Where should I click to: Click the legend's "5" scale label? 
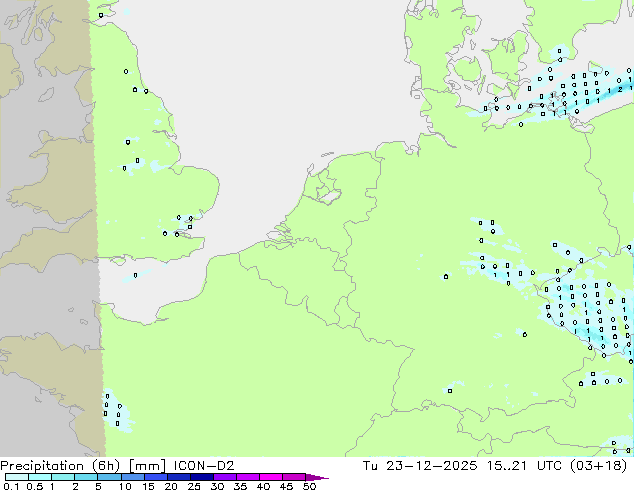click(x=98, y=486)
